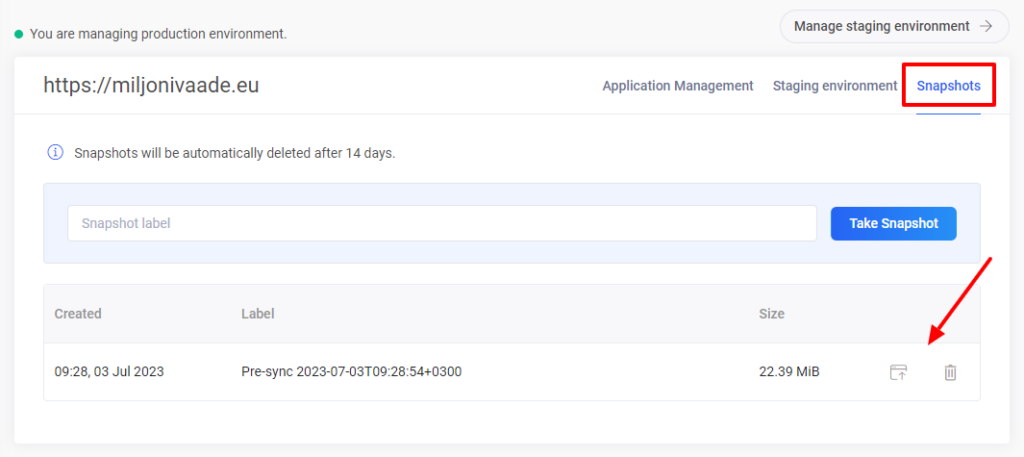Click the arrow icon in Manage staging environment
This screenshot has height=457, width=1024.
point(987,26)
